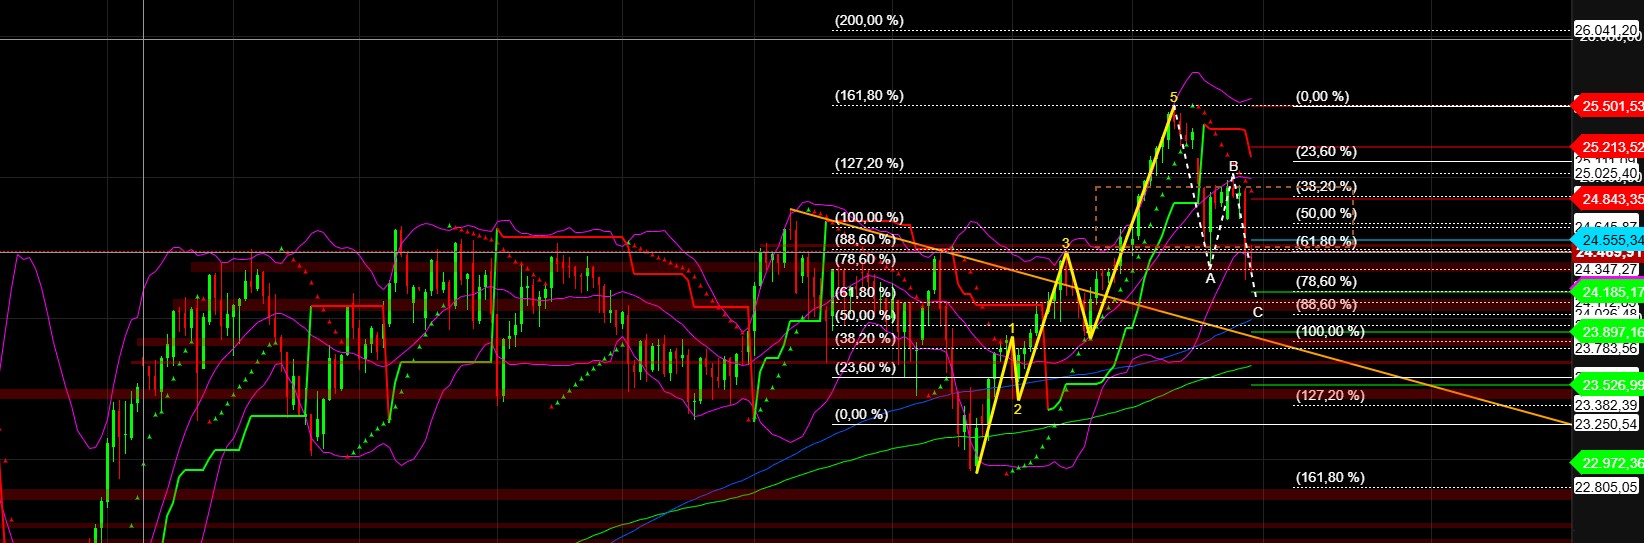Click the right (161,80 %) retracement label
This screenshot has width=1644, height=543.
(1330, 477)
